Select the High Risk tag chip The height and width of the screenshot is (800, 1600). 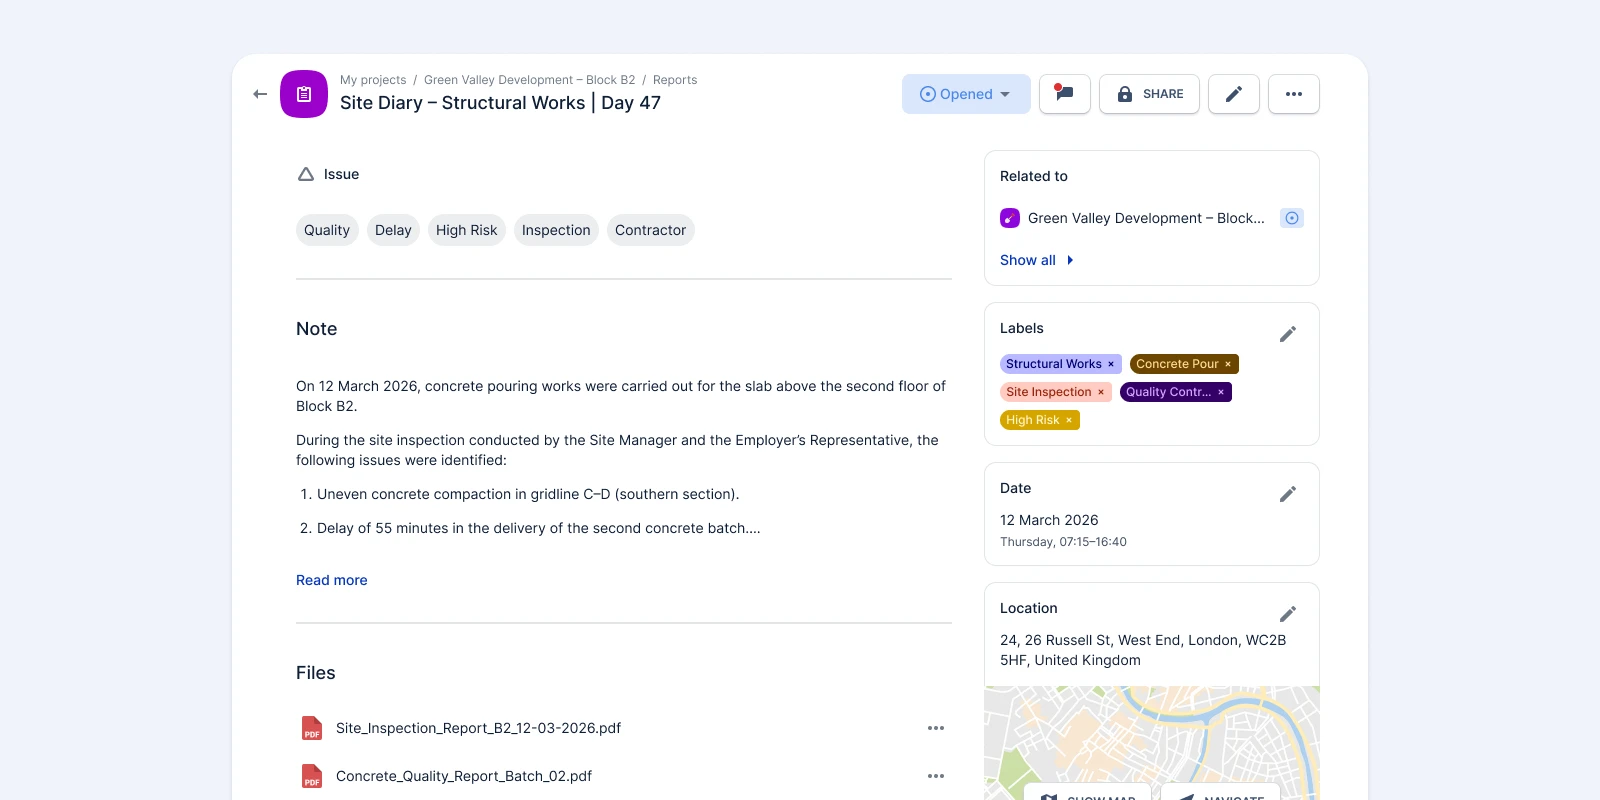(x=466, y=230)
